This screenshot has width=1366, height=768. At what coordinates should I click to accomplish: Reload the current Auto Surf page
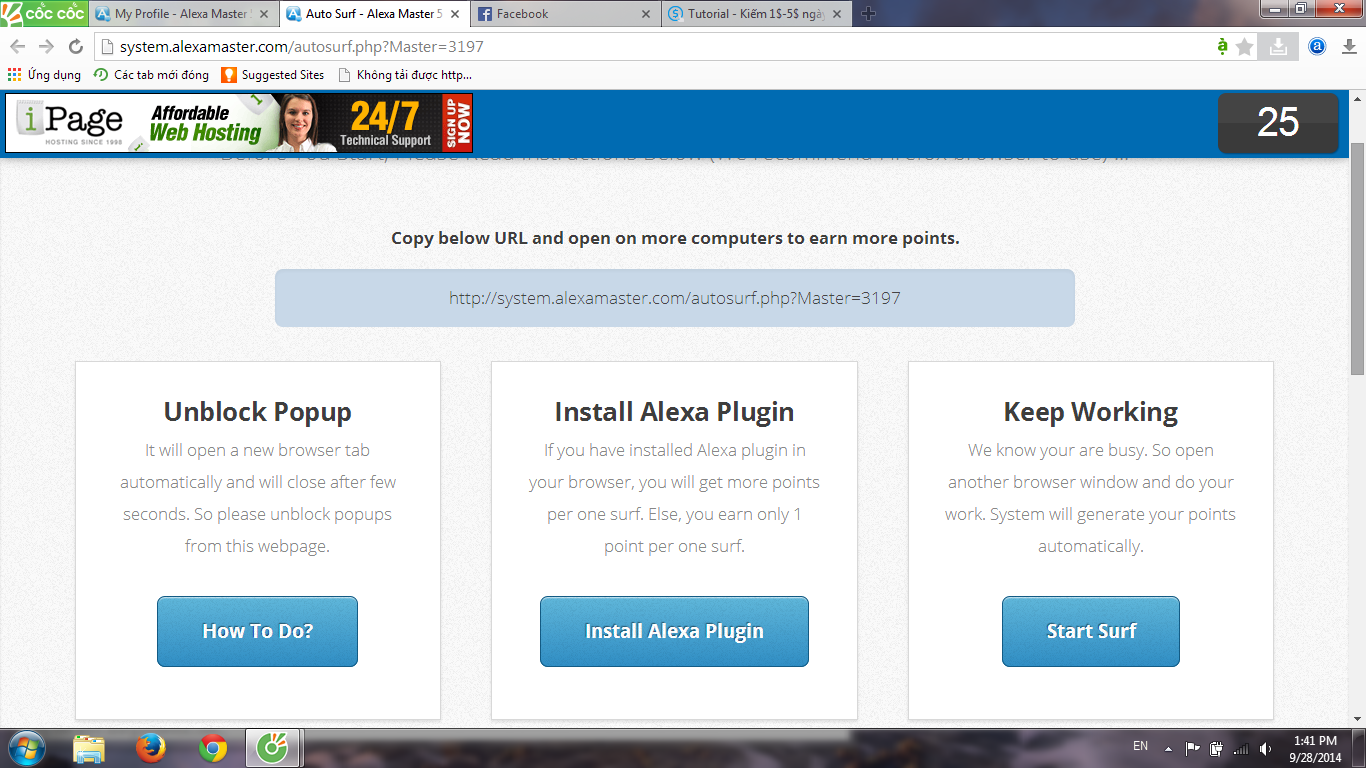(x=75, y=47)
